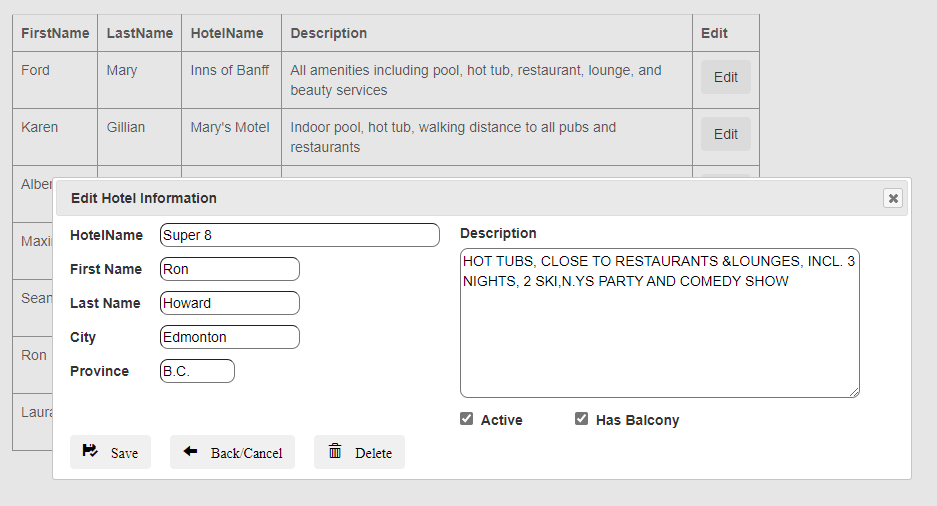The image size is (937, 506).
Task: Click inside the Description text area
Action: (x=660, y=323)
